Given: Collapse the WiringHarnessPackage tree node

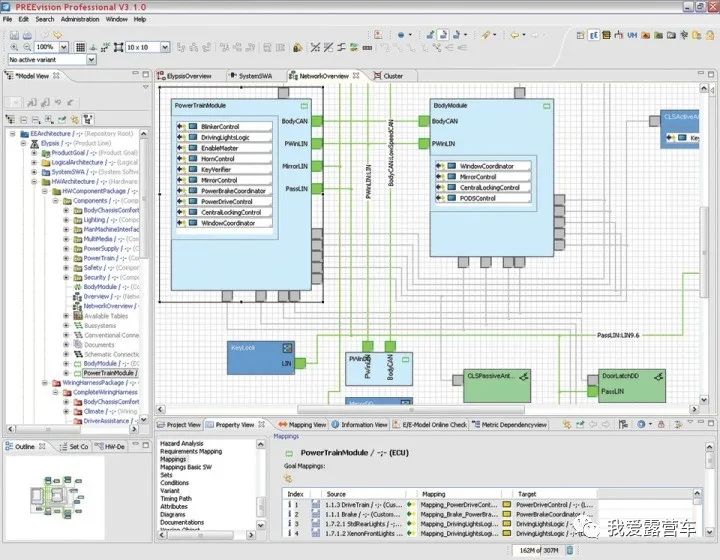Looking at the screenshot, I should click(x=45, y=383).
